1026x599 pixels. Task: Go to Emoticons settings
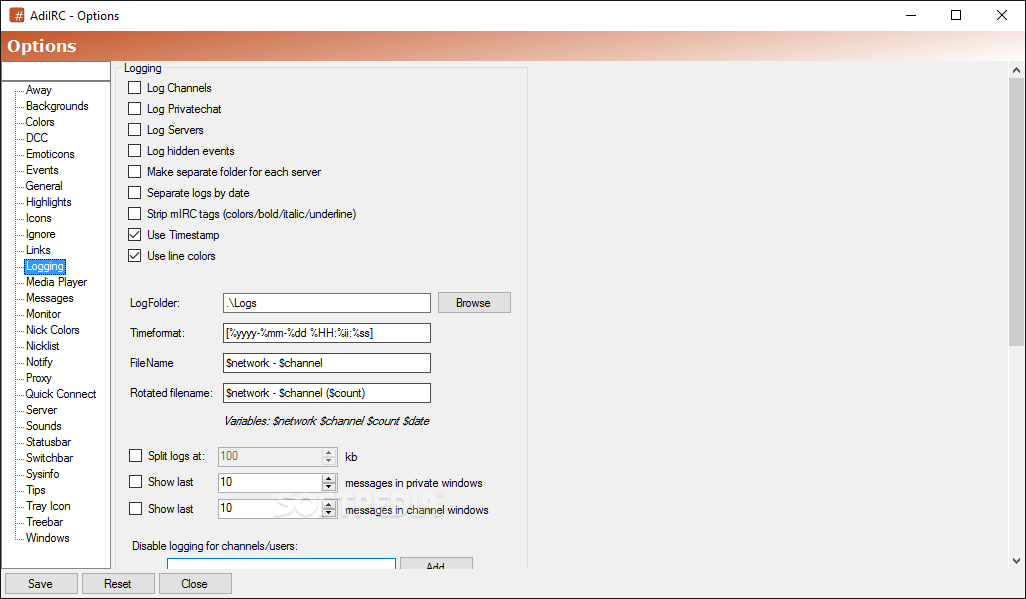(50, 154)
